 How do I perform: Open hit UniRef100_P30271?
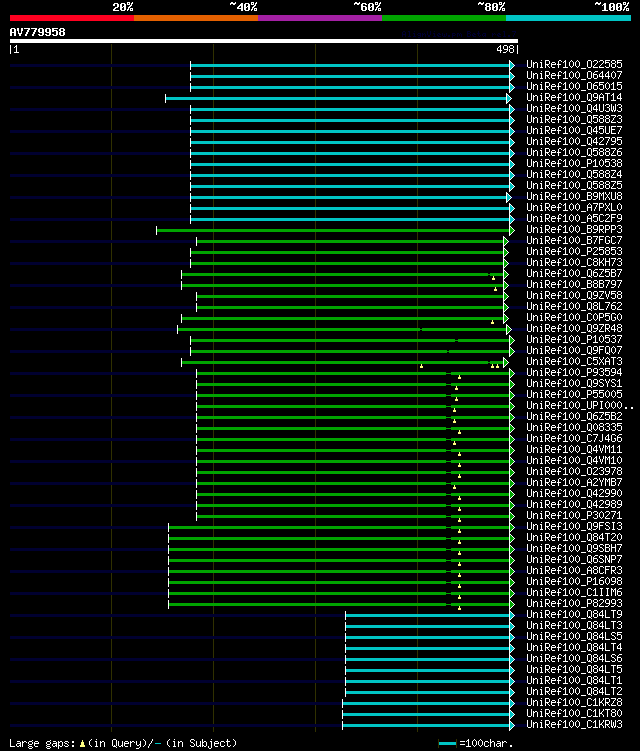click(574, 516)
